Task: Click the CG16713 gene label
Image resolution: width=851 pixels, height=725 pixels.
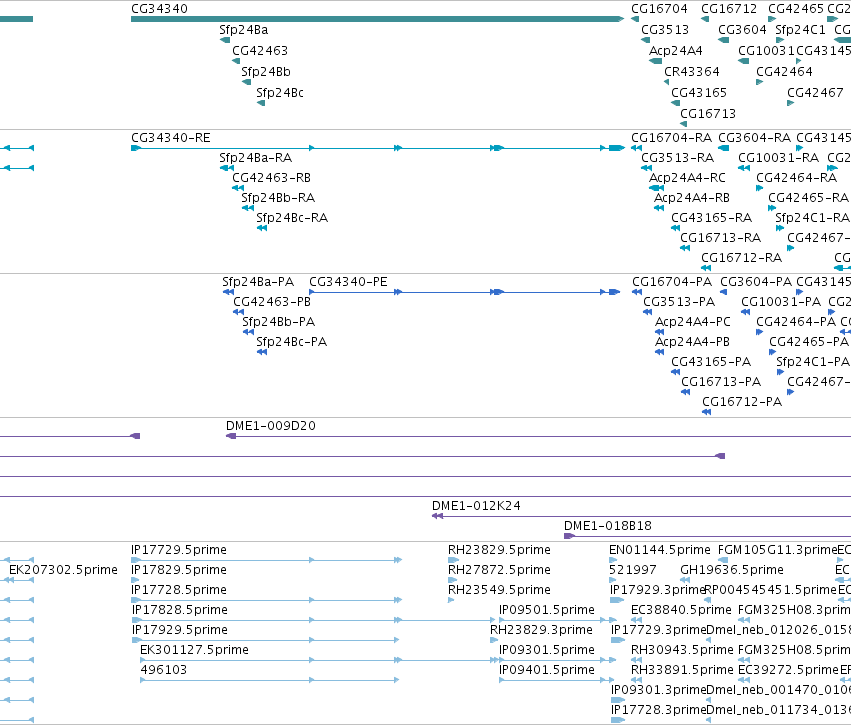Action: pos(708,115)
